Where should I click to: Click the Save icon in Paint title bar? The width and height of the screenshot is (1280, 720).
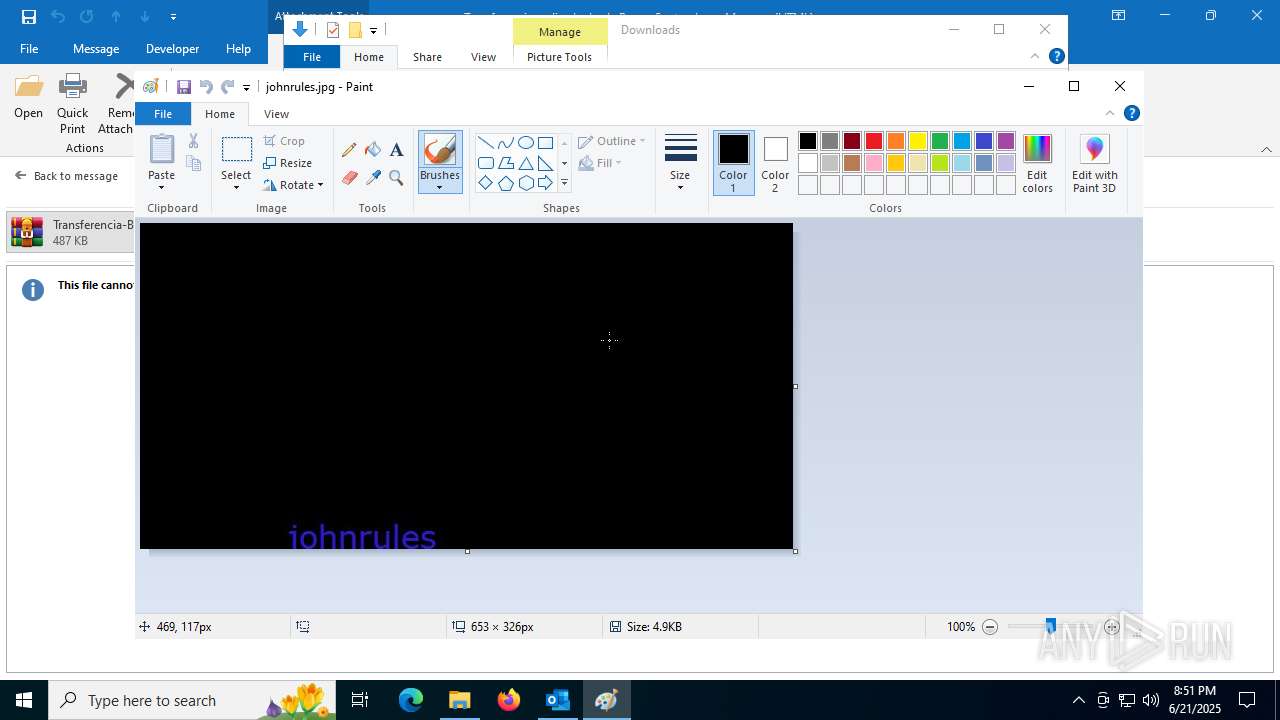tap(184, 87)
